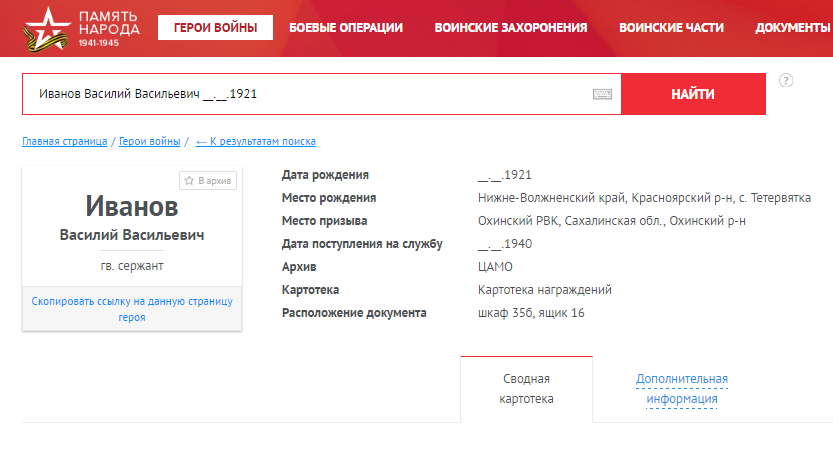Click the value Охинский РВК, Сахалинская обл.
The image size is (833, 459).
point(611,220)
